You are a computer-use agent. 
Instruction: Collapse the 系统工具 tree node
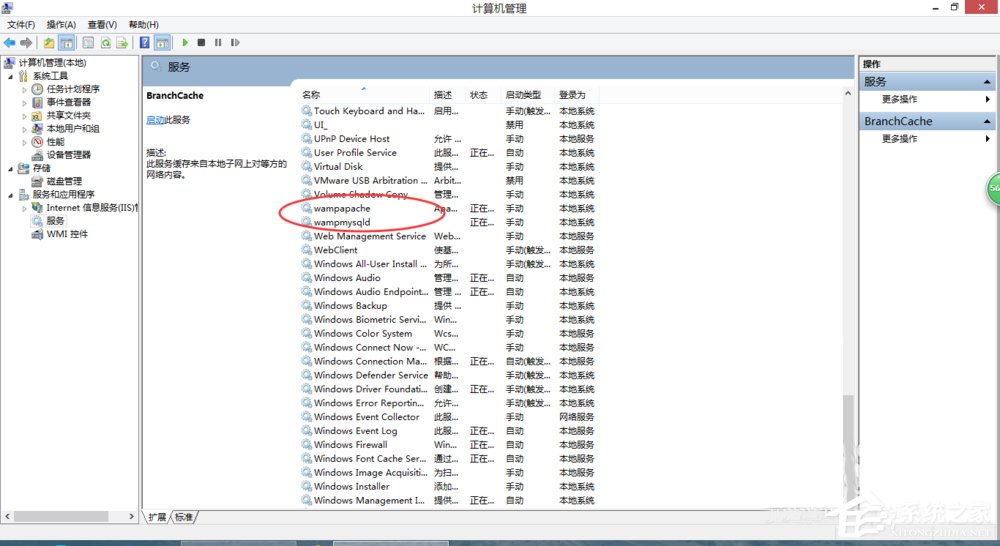11,76
